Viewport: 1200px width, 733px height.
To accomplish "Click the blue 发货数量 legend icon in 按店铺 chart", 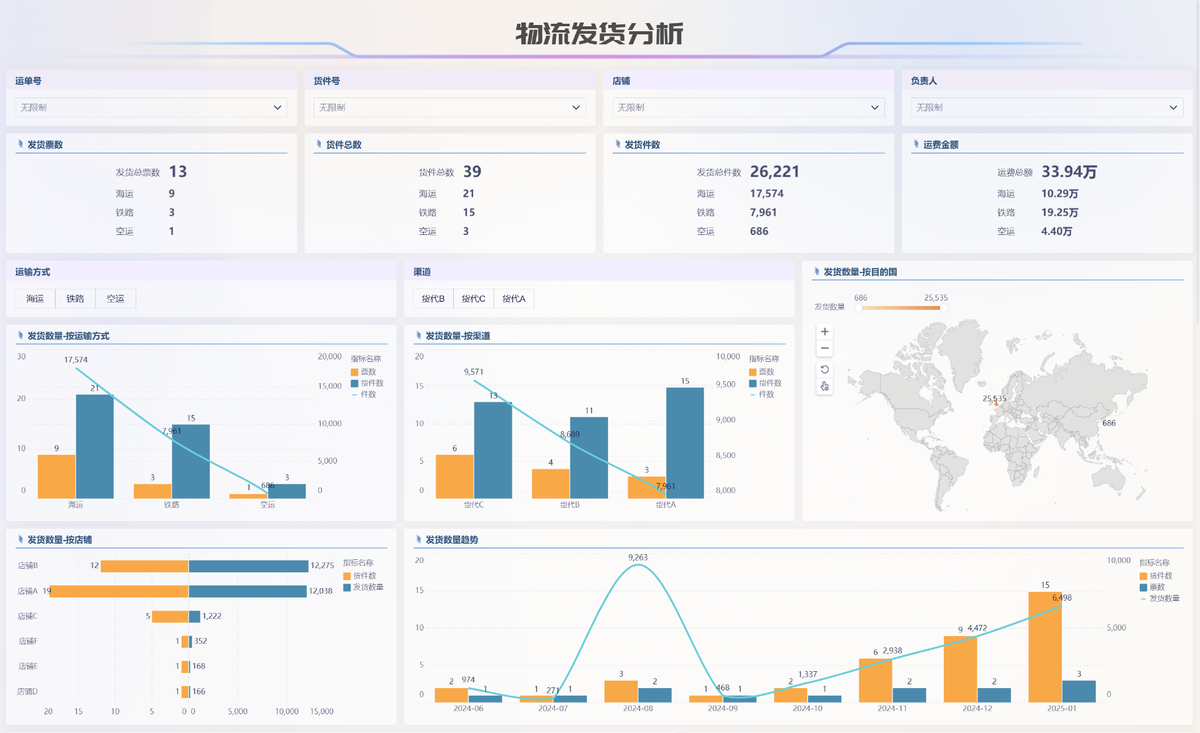I will [x=346, y=587].
